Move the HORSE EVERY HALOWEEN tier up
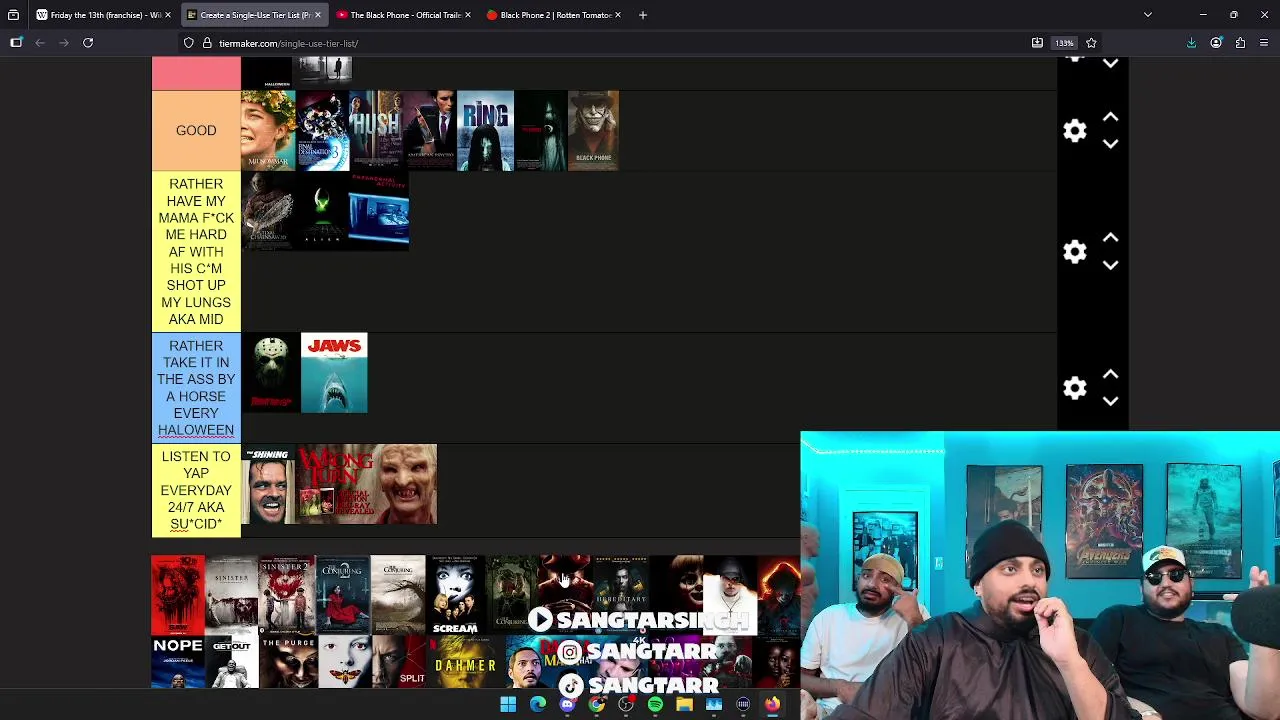 [x=1110, y=374]
